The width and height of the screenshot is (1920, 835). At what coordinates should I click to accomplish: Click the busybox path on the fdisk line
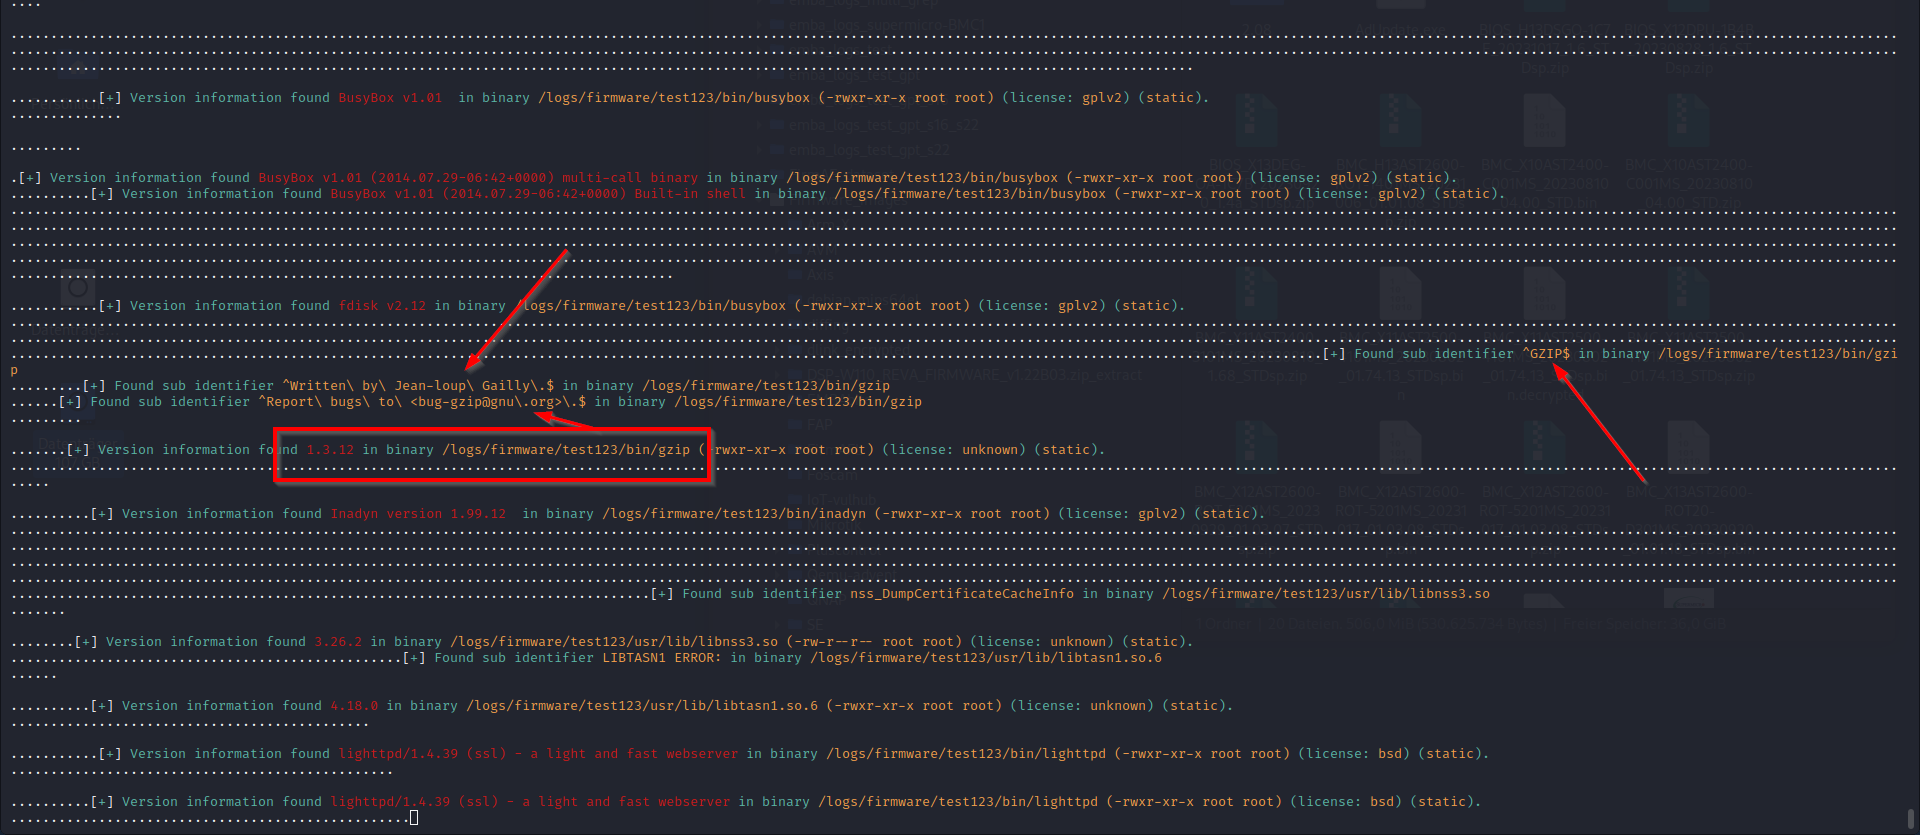click(x=650, y=306)
